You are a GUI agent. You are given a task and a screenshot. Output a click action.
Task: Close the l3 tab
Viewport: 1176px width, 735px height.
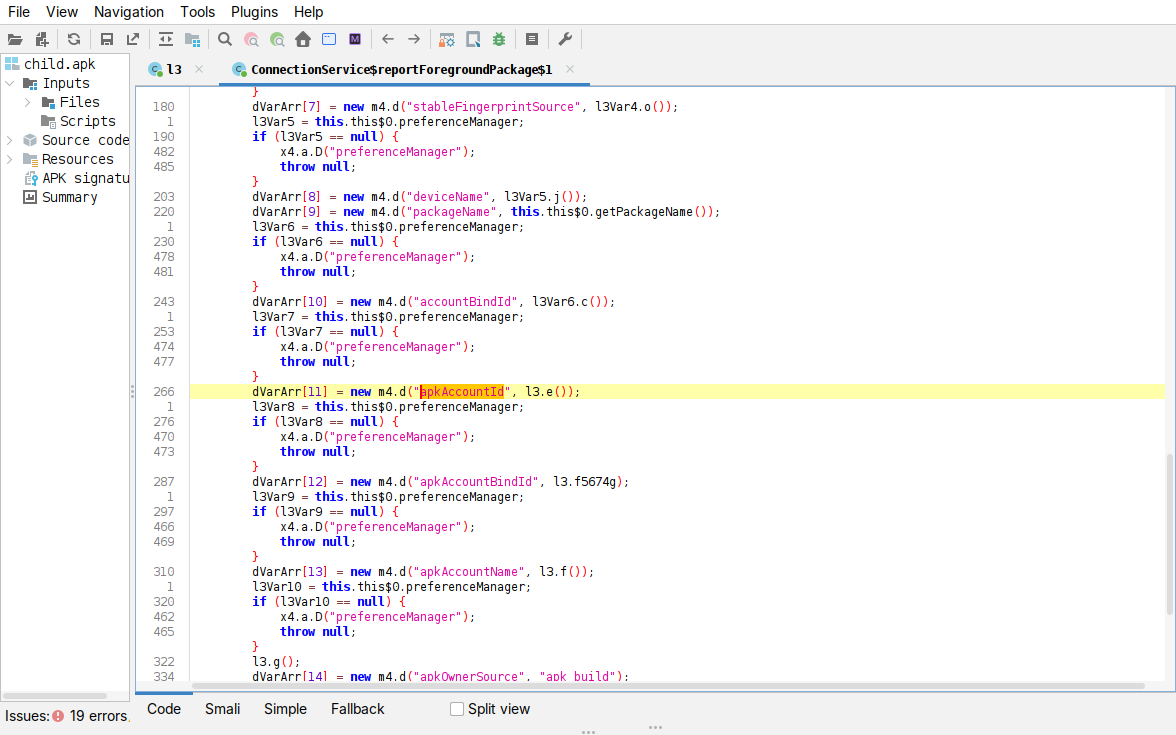point(199,69)
